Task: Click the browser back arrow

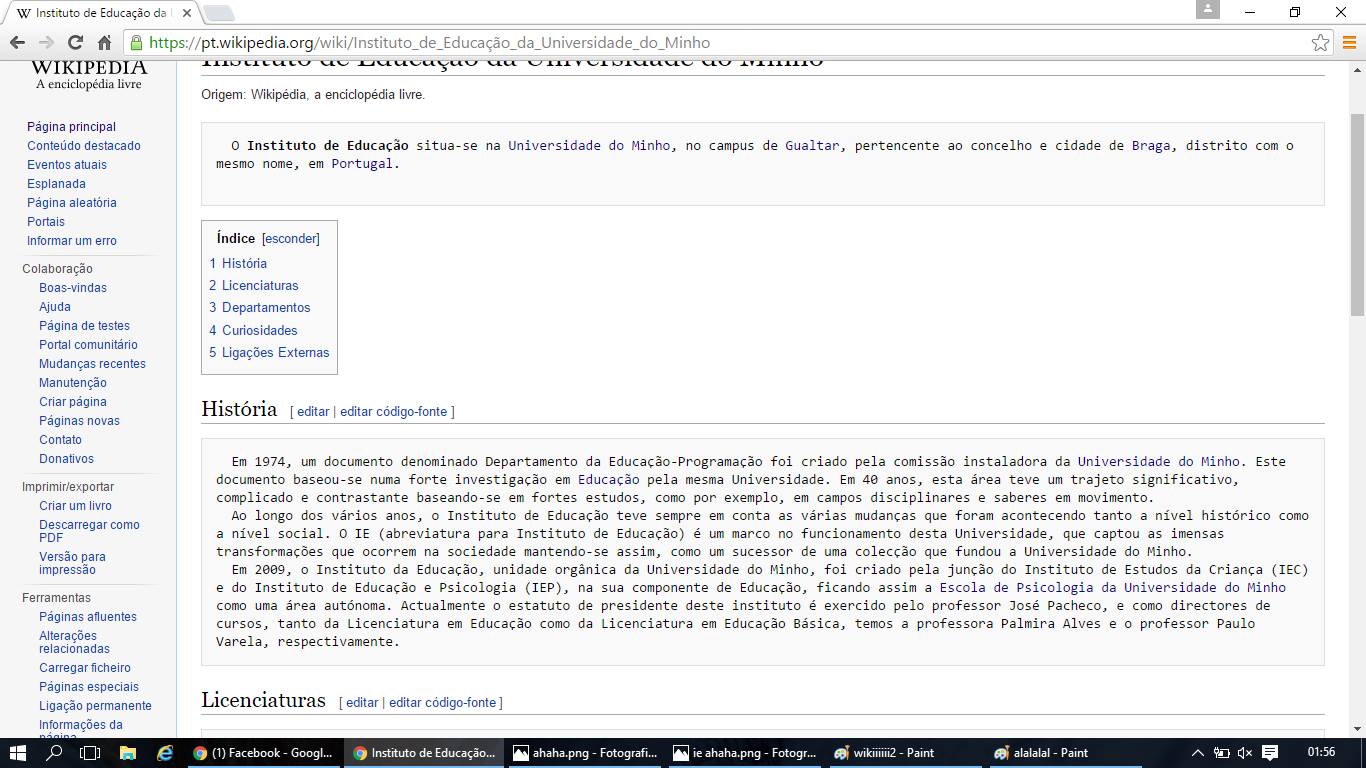Action: 17,43
